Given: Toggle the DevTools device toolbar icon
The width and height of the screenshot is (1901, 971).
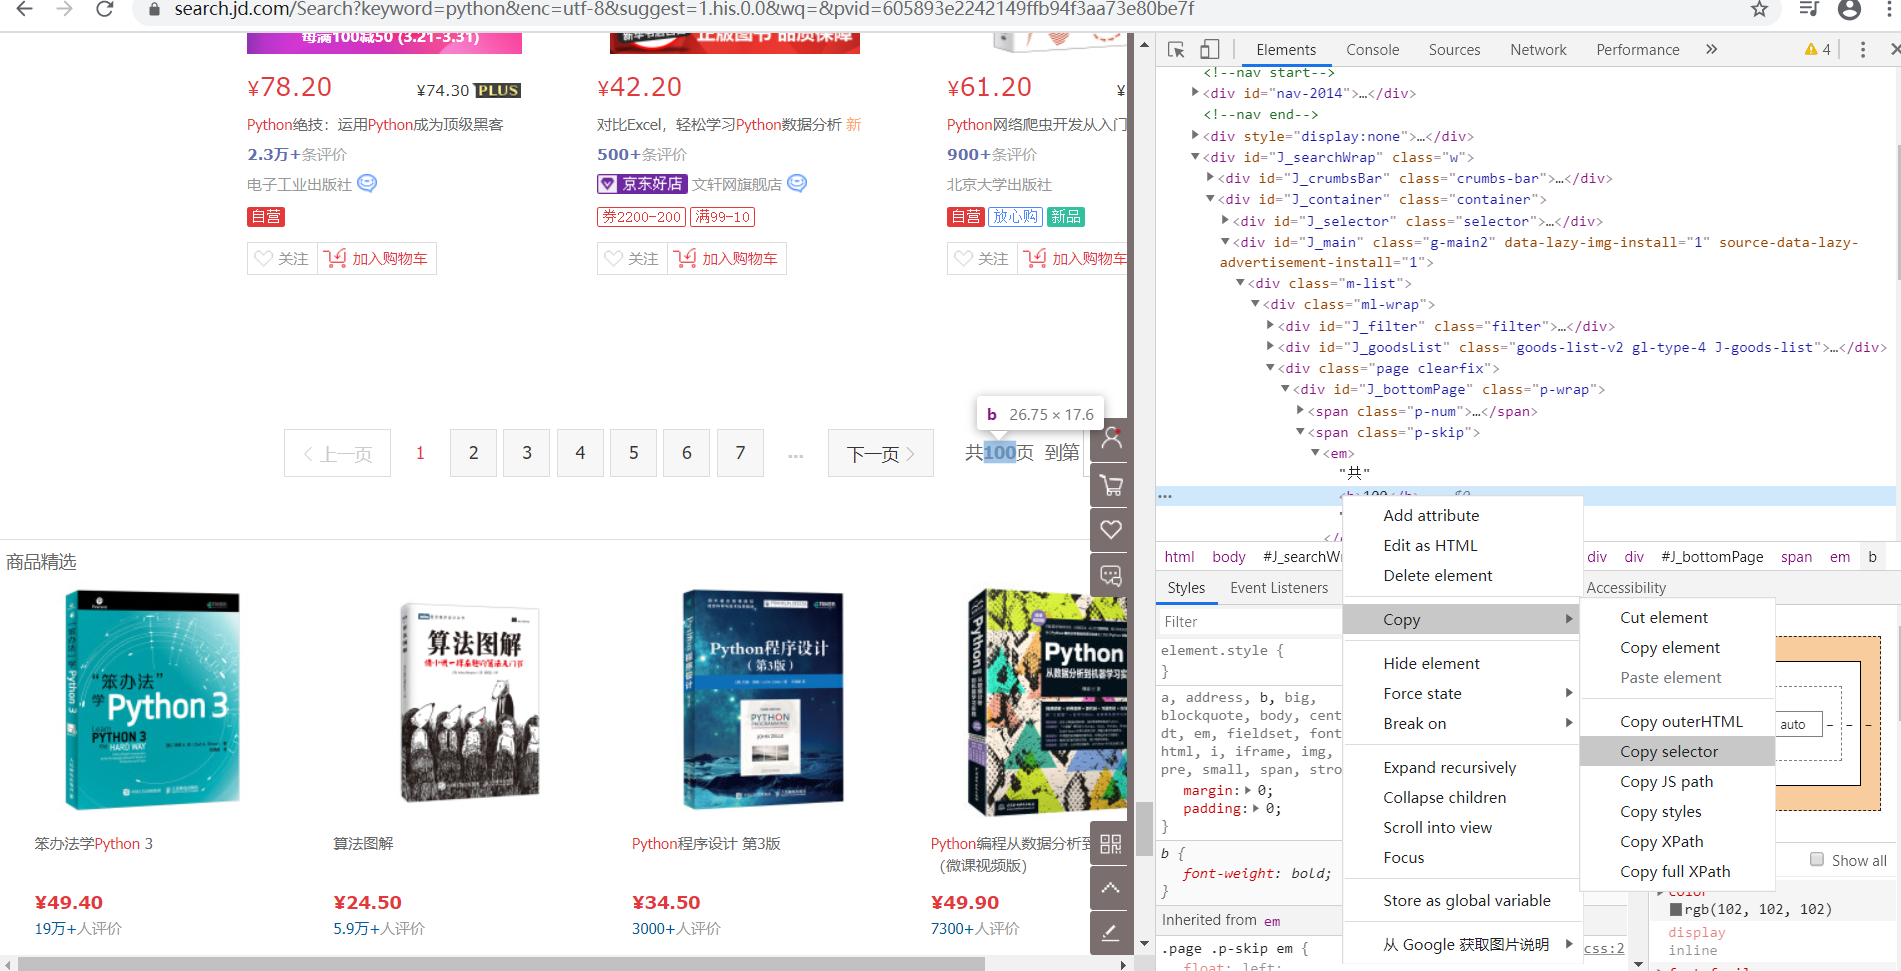Looking at the screenshot, I should pos(1209,49).
